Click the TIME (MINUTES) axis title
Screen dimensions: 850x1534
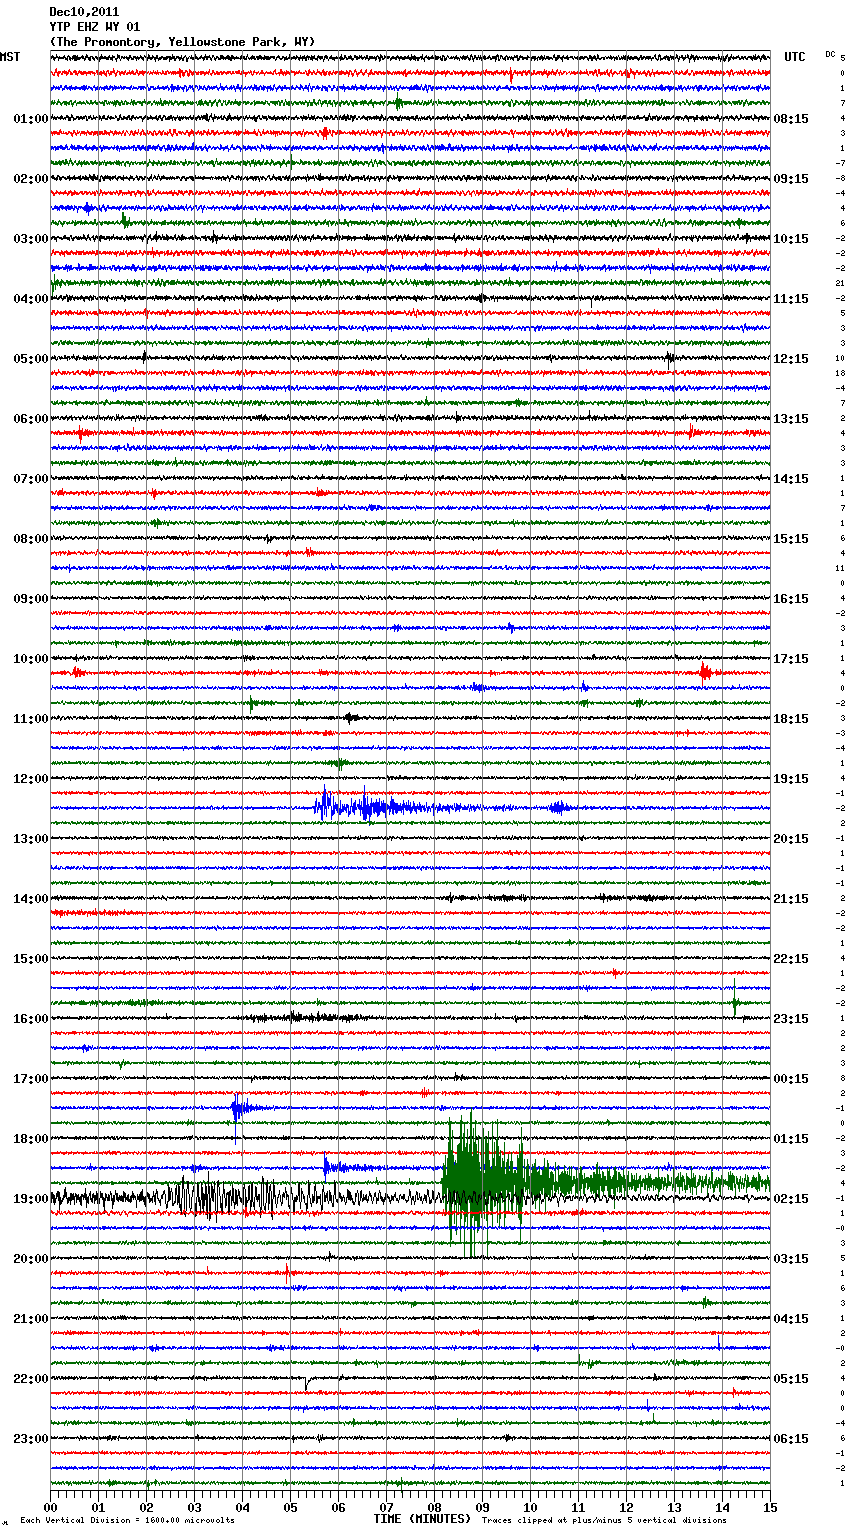click(x=422, y=1519)
